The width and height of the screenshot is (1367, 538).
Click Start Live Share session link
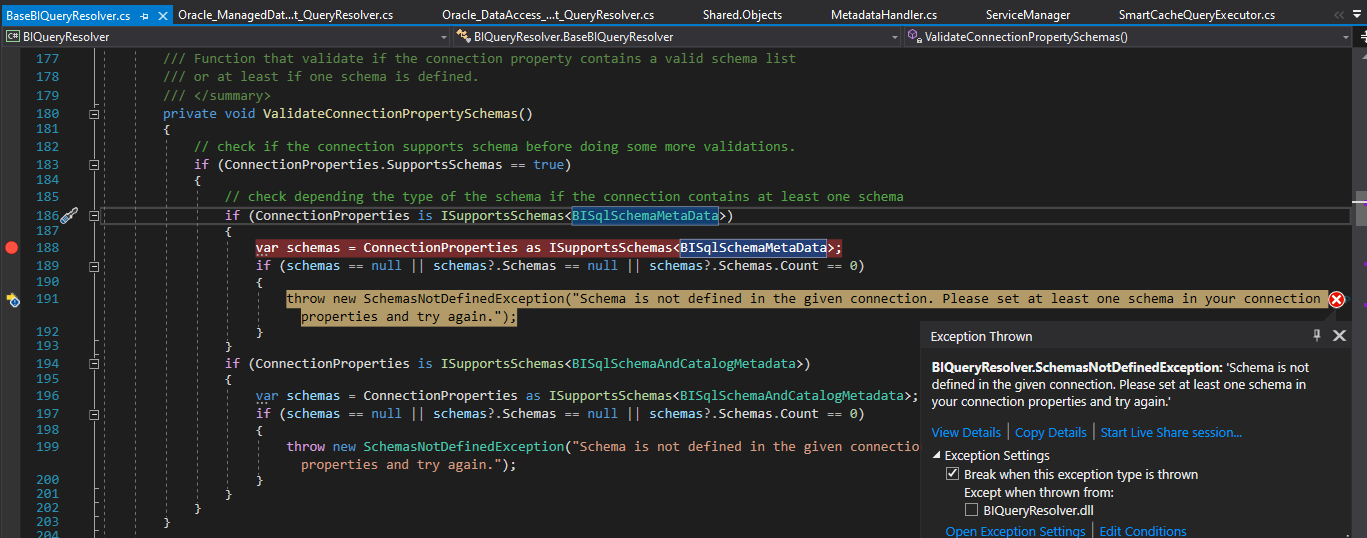pos(1171,433)
